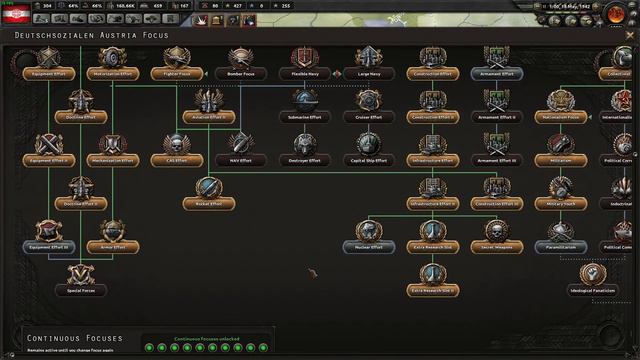Click the 18 May 1942 date display
The width and height of the screenshot is (640, 360).
(x=569, y=7)
